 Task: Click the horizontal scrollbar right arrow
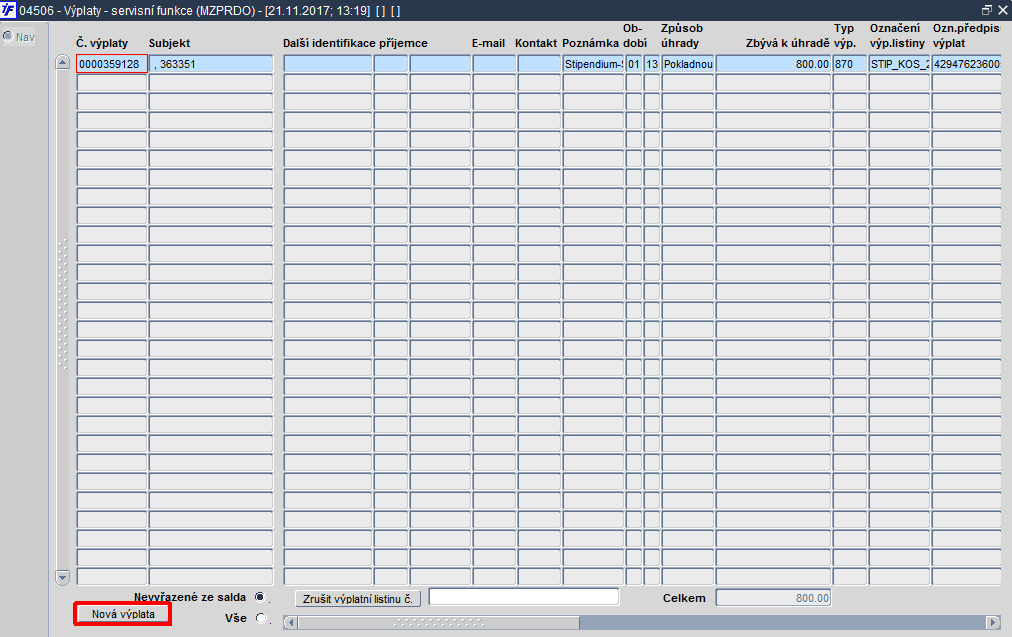click(x=993, y=622)
